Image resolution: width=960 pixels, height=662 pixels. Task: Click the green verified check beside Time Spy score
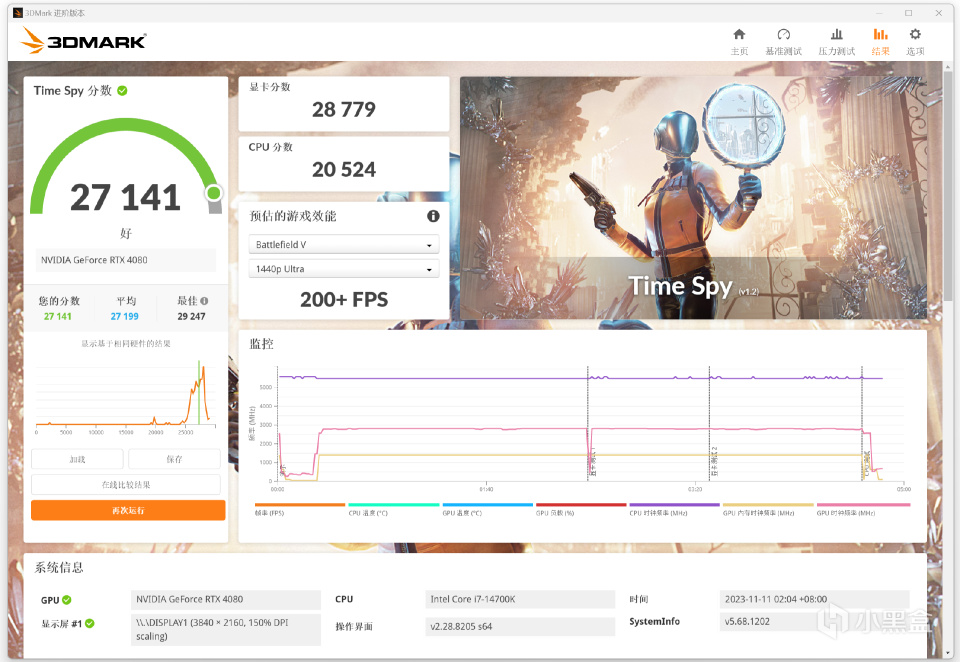tap(122, 91)
